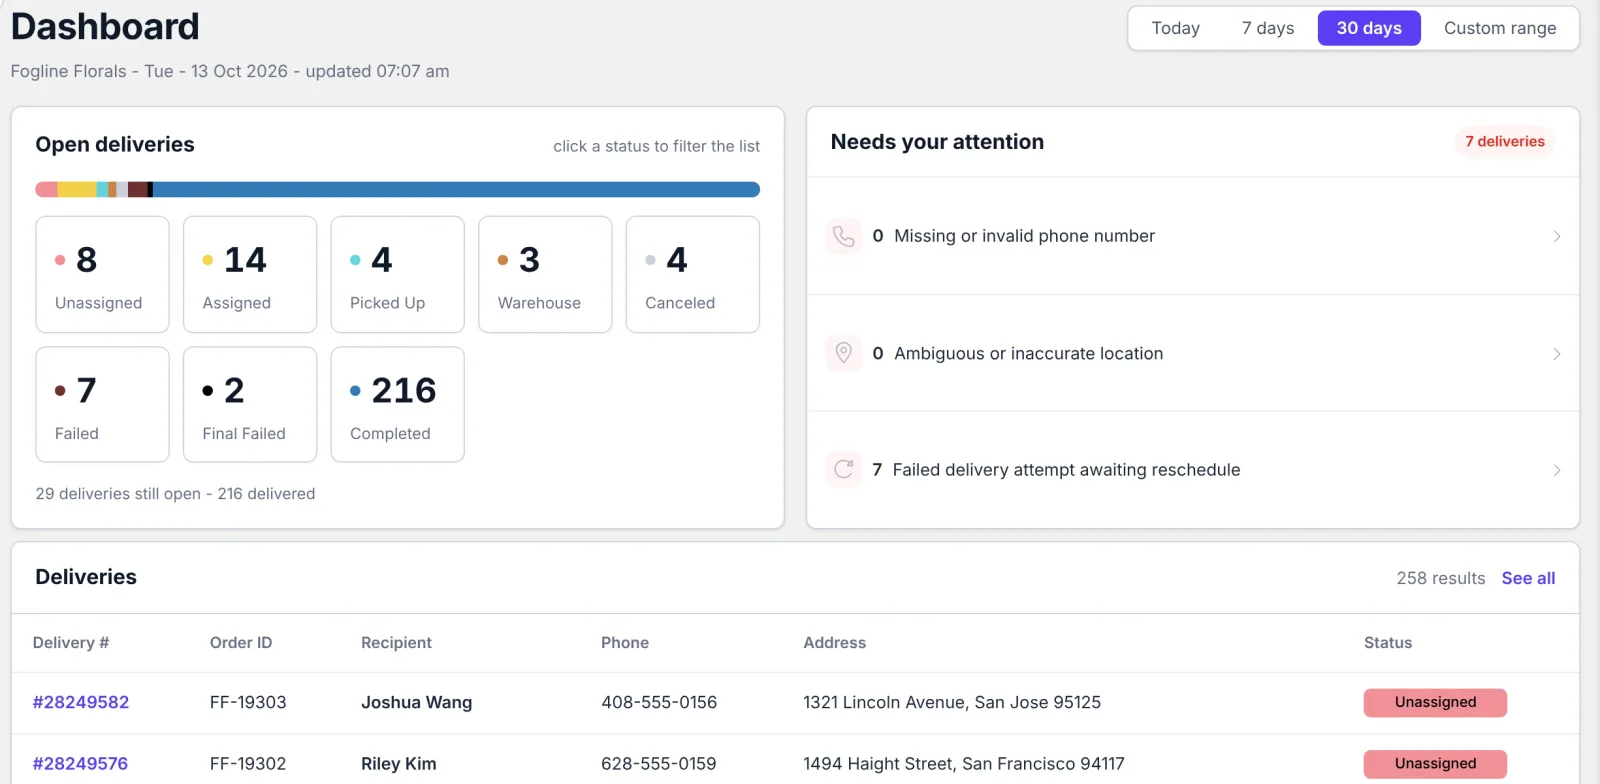Image resolution: width=1600 pixels, height=784 pixels.
Task: Click the Missing or invalid phone number text
Action: [x=1024, y=236]
